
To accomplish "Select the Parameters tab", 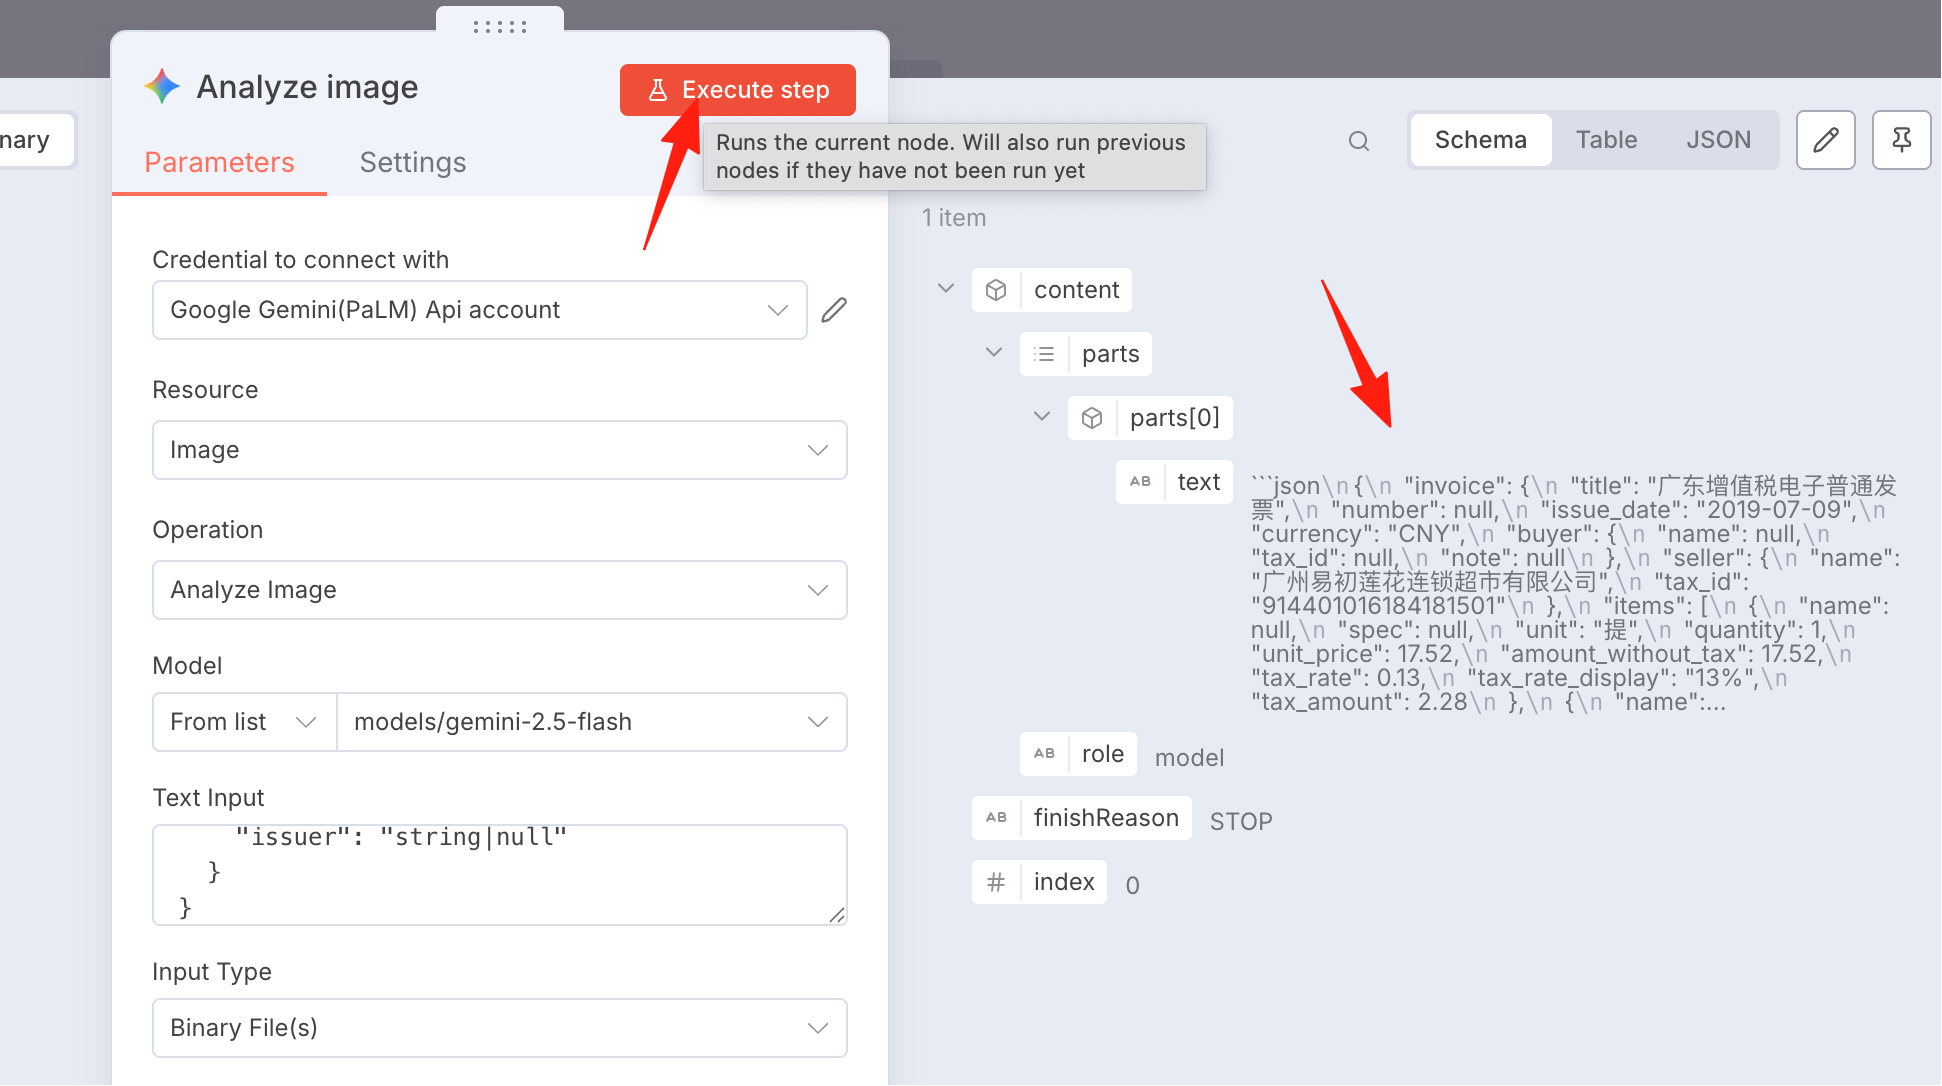I will coord(219,162).
